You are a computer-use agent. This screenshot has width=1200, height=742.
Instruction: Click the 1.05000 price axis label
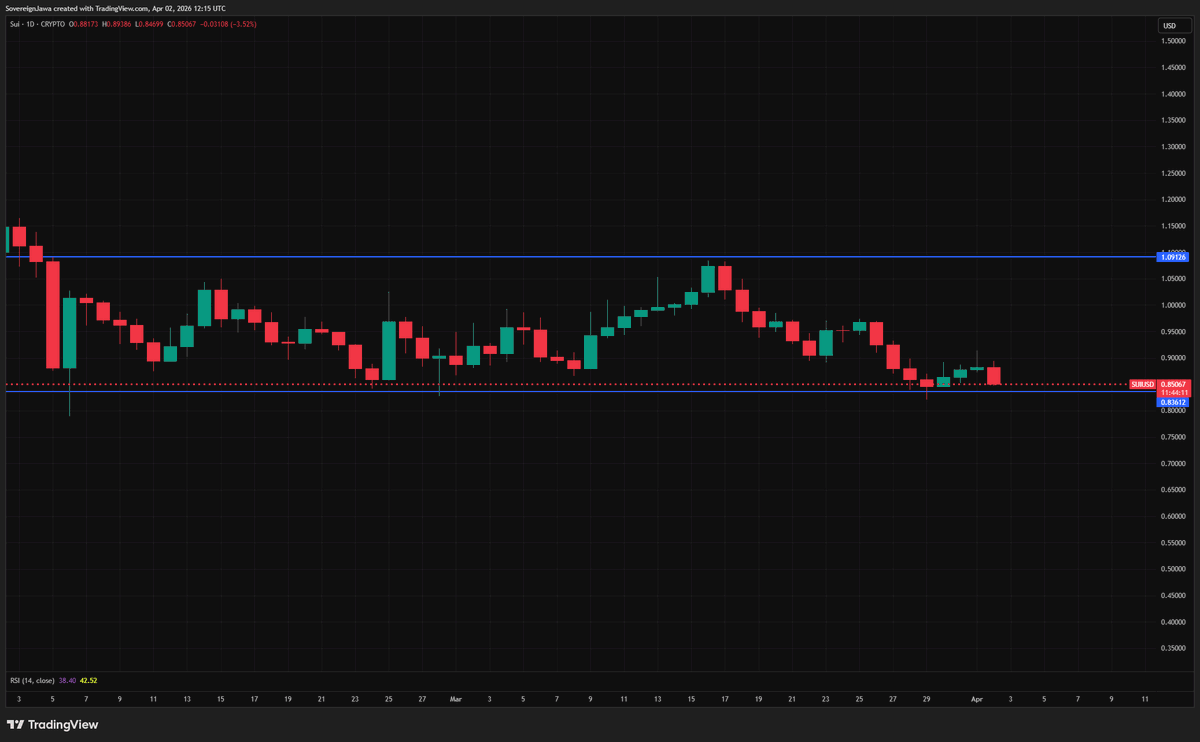pos(1173,279)
